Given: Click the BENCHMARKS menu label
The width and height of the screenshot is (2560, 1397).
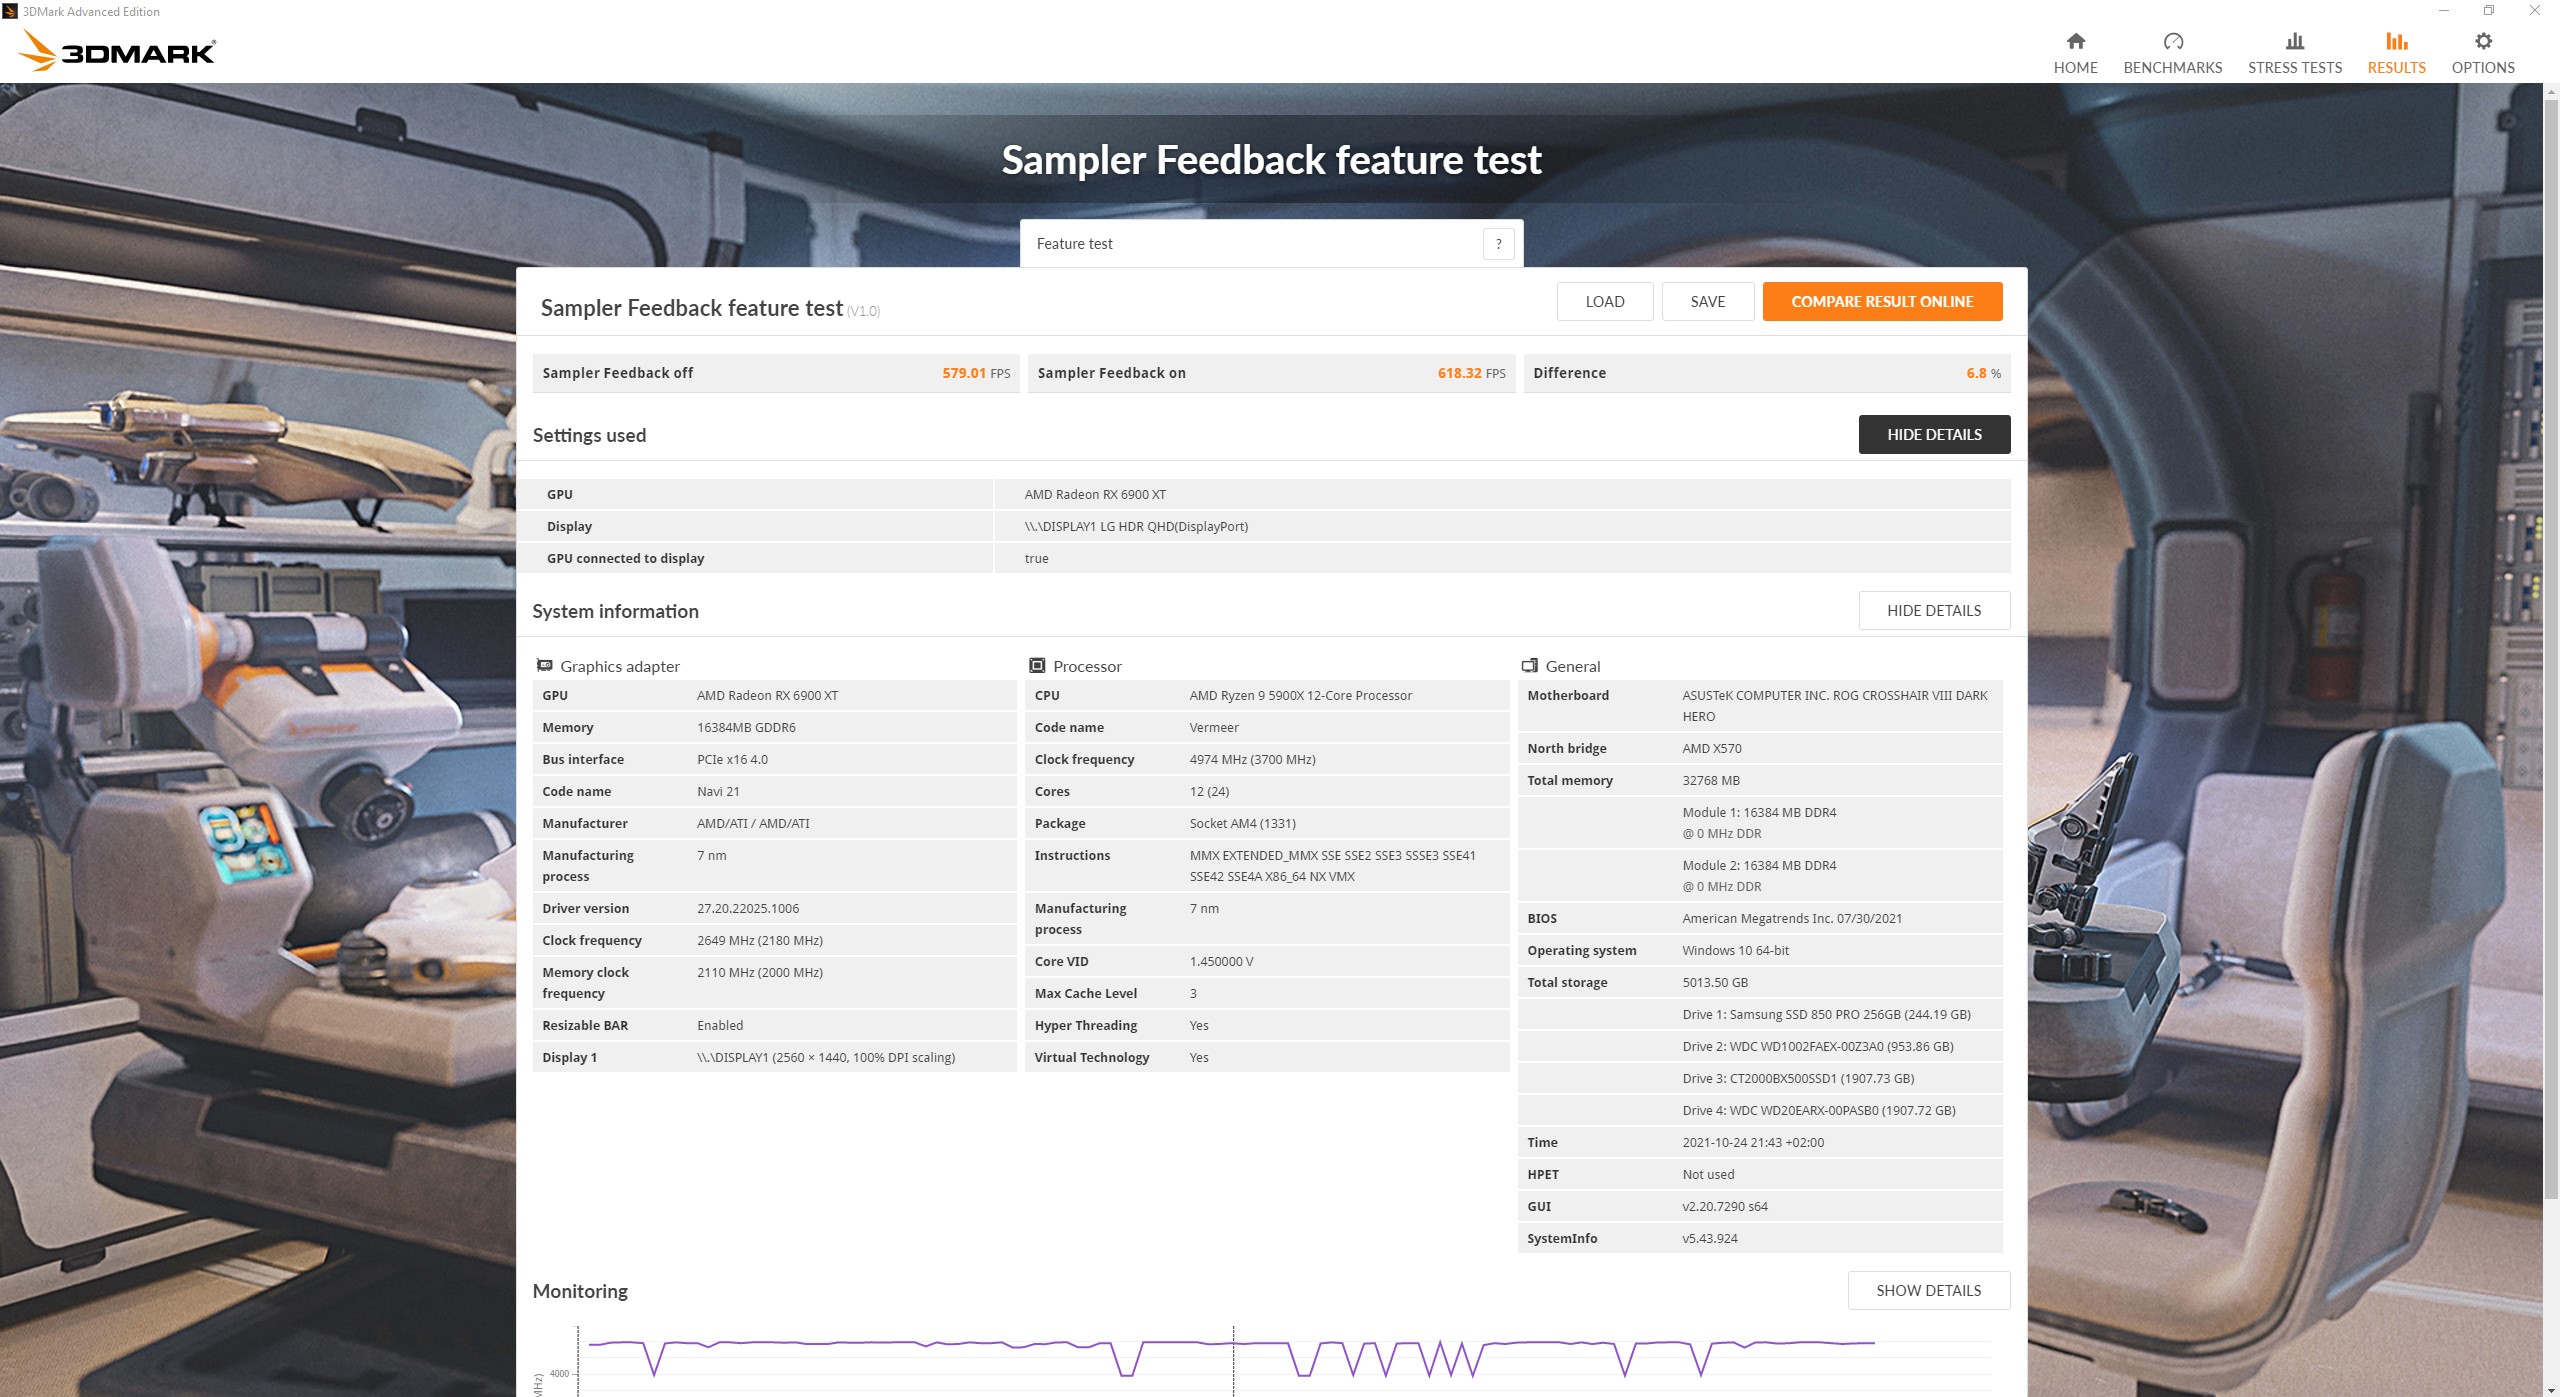Looking at the screenshot, I should click(2172, 68).
